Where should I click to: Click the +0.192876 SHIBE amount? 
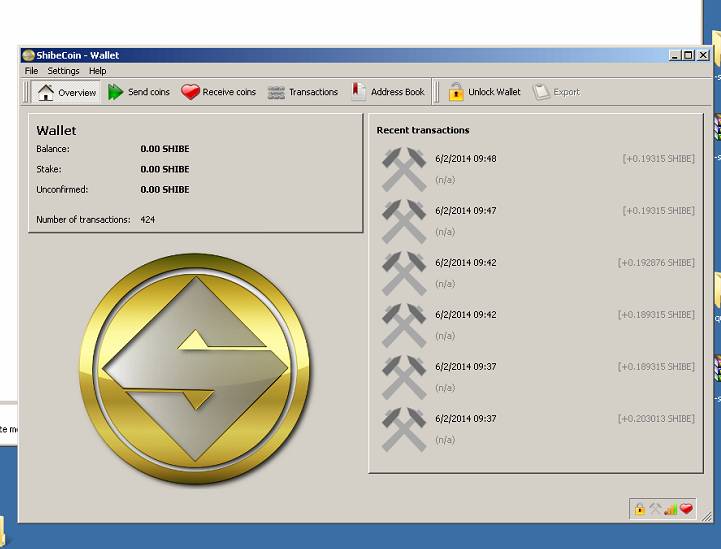pos(656,263)
